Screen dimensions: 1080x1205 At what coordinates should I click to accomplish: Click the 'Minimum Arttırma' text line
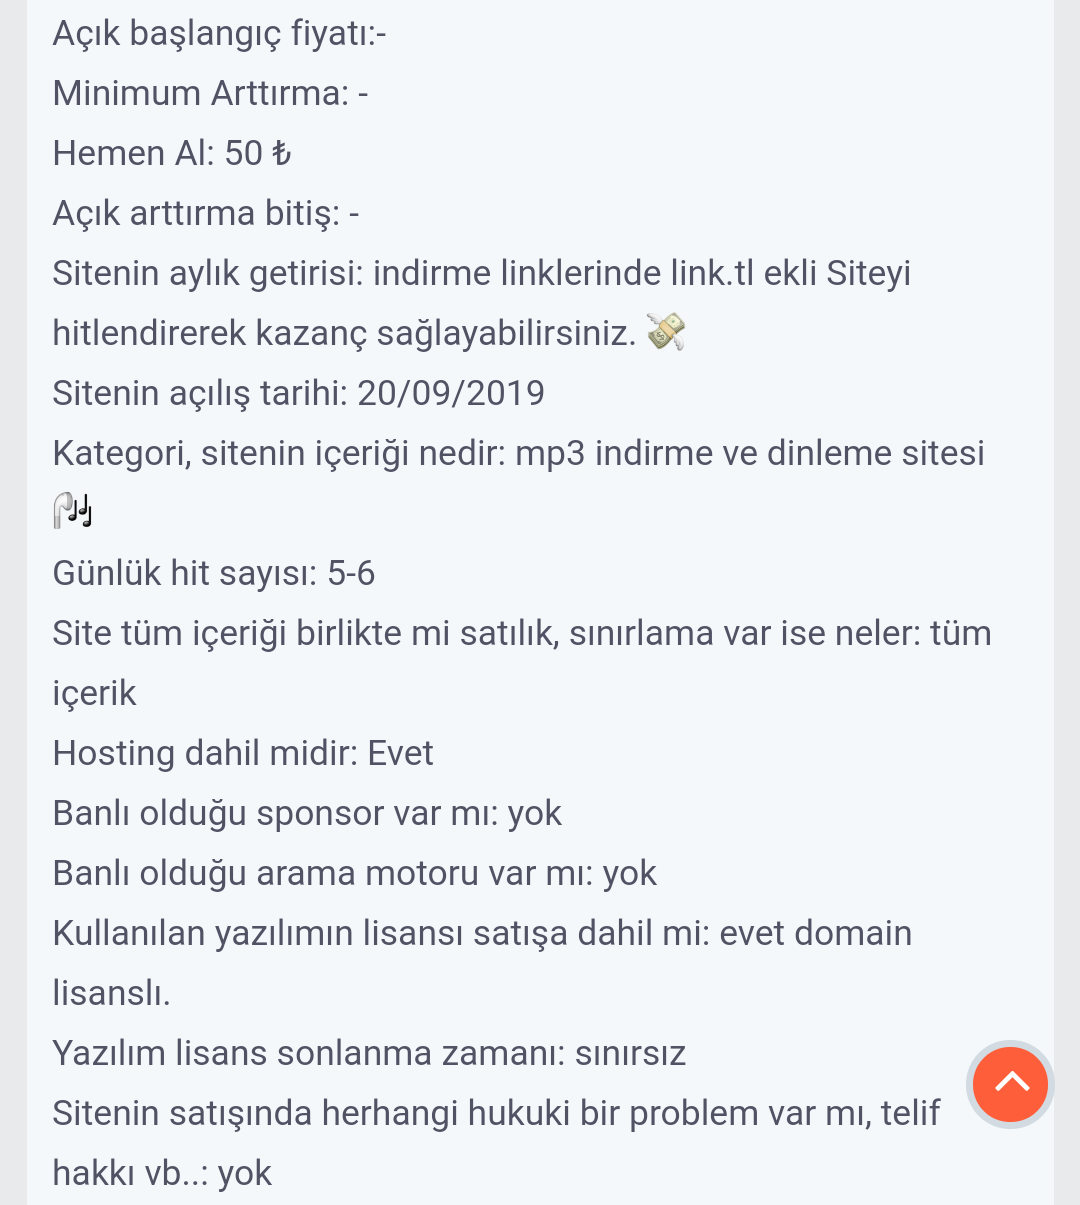(x=211, y=93)
